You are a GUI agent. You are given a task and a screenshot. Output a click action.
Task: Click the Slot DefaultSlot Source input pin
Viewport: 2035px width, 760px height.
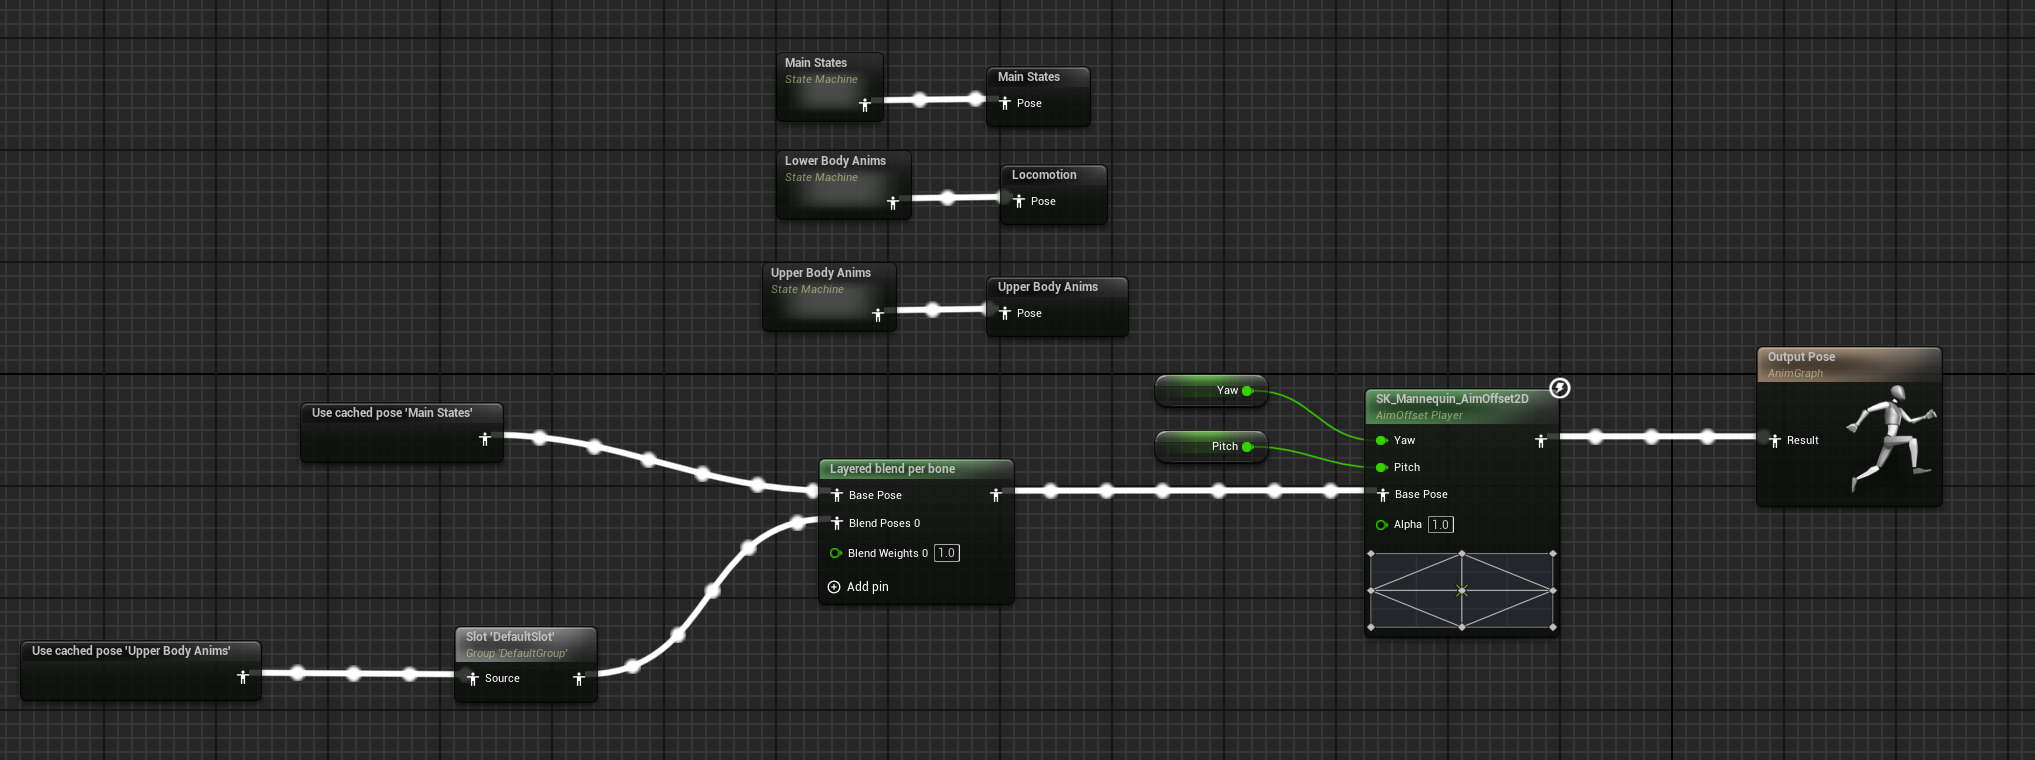(x=473, y=678)
